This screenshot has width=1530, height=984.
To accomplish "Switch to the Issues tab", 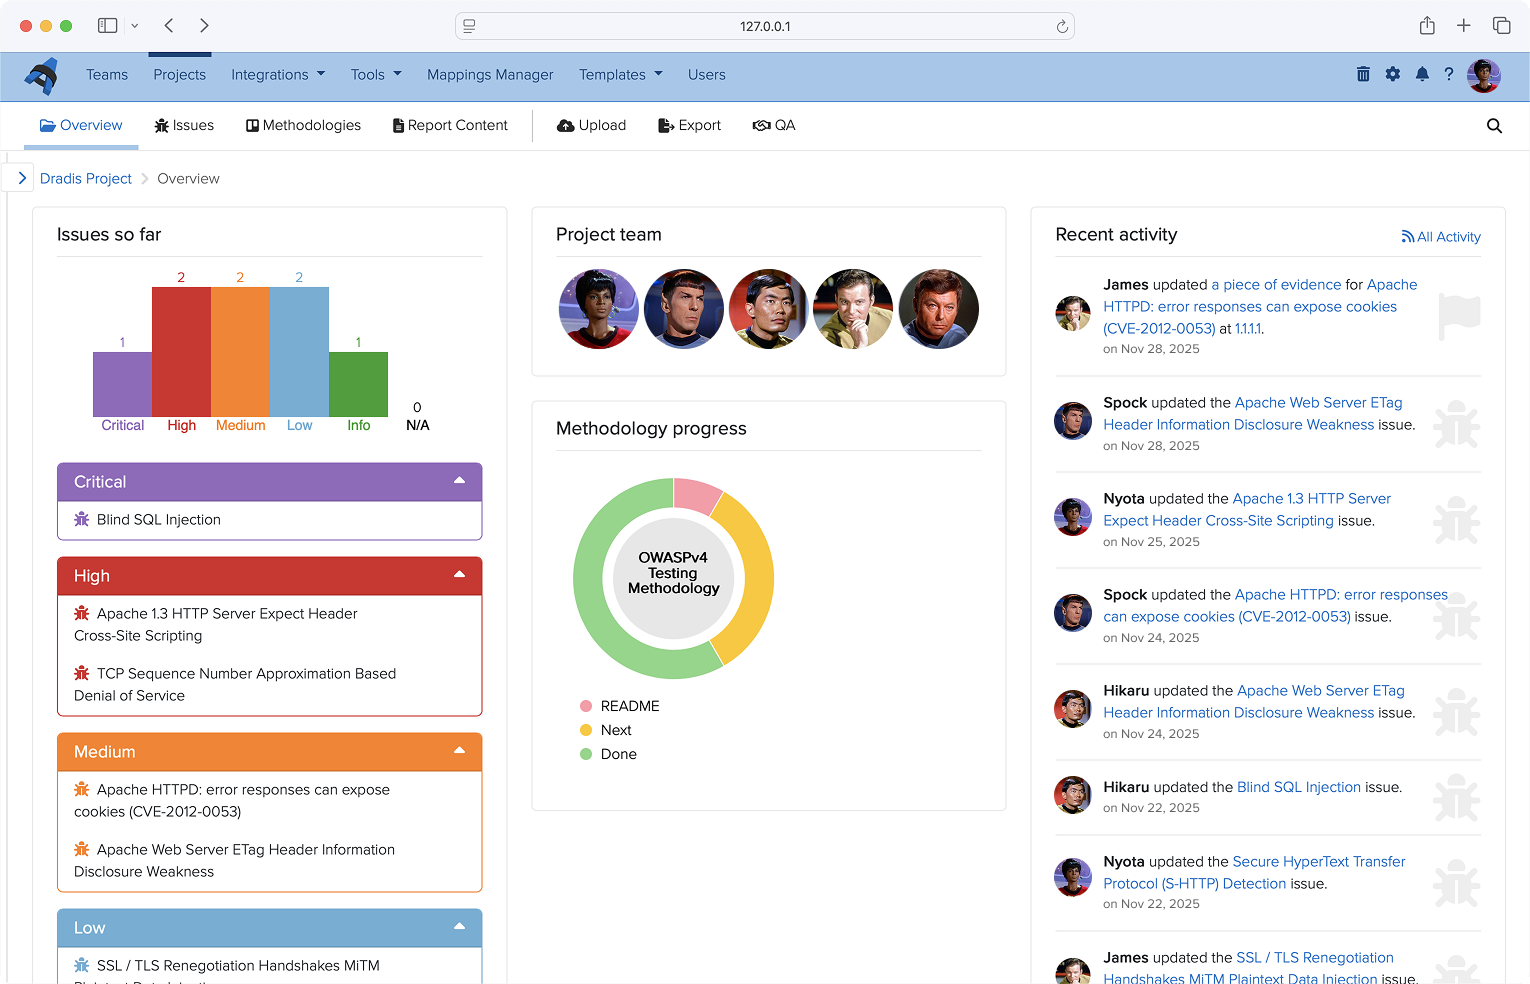I will pos(184,125).
